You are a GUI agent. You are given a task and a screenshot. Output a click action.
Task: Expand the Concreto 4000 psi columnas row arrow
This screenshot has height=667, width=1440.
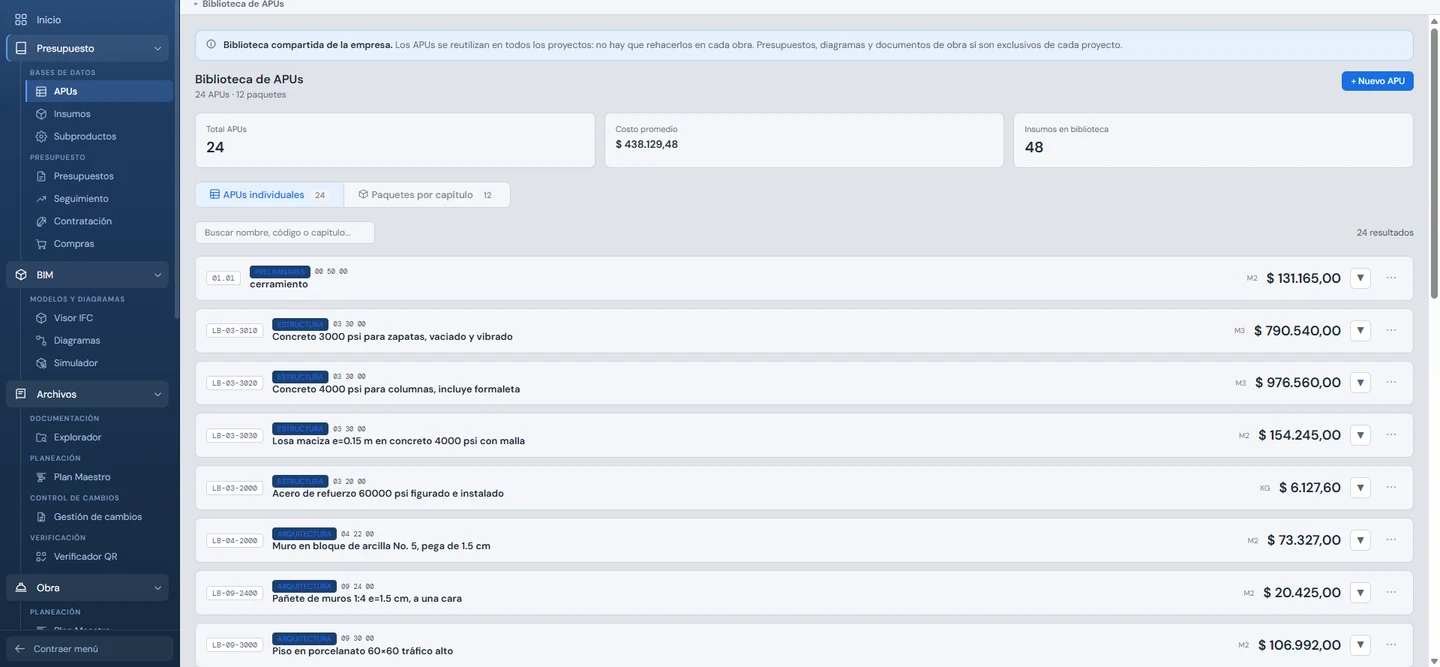point(1360,382)
